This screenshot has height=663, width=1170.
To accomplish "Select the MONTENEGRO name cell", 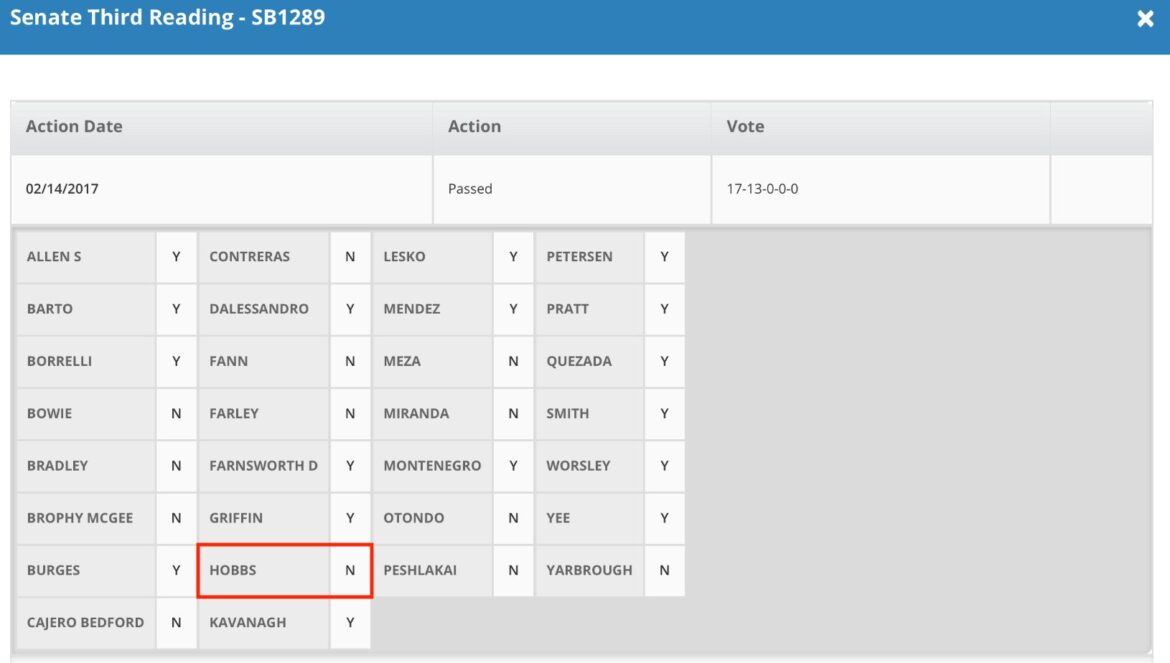I will [432, 466].
